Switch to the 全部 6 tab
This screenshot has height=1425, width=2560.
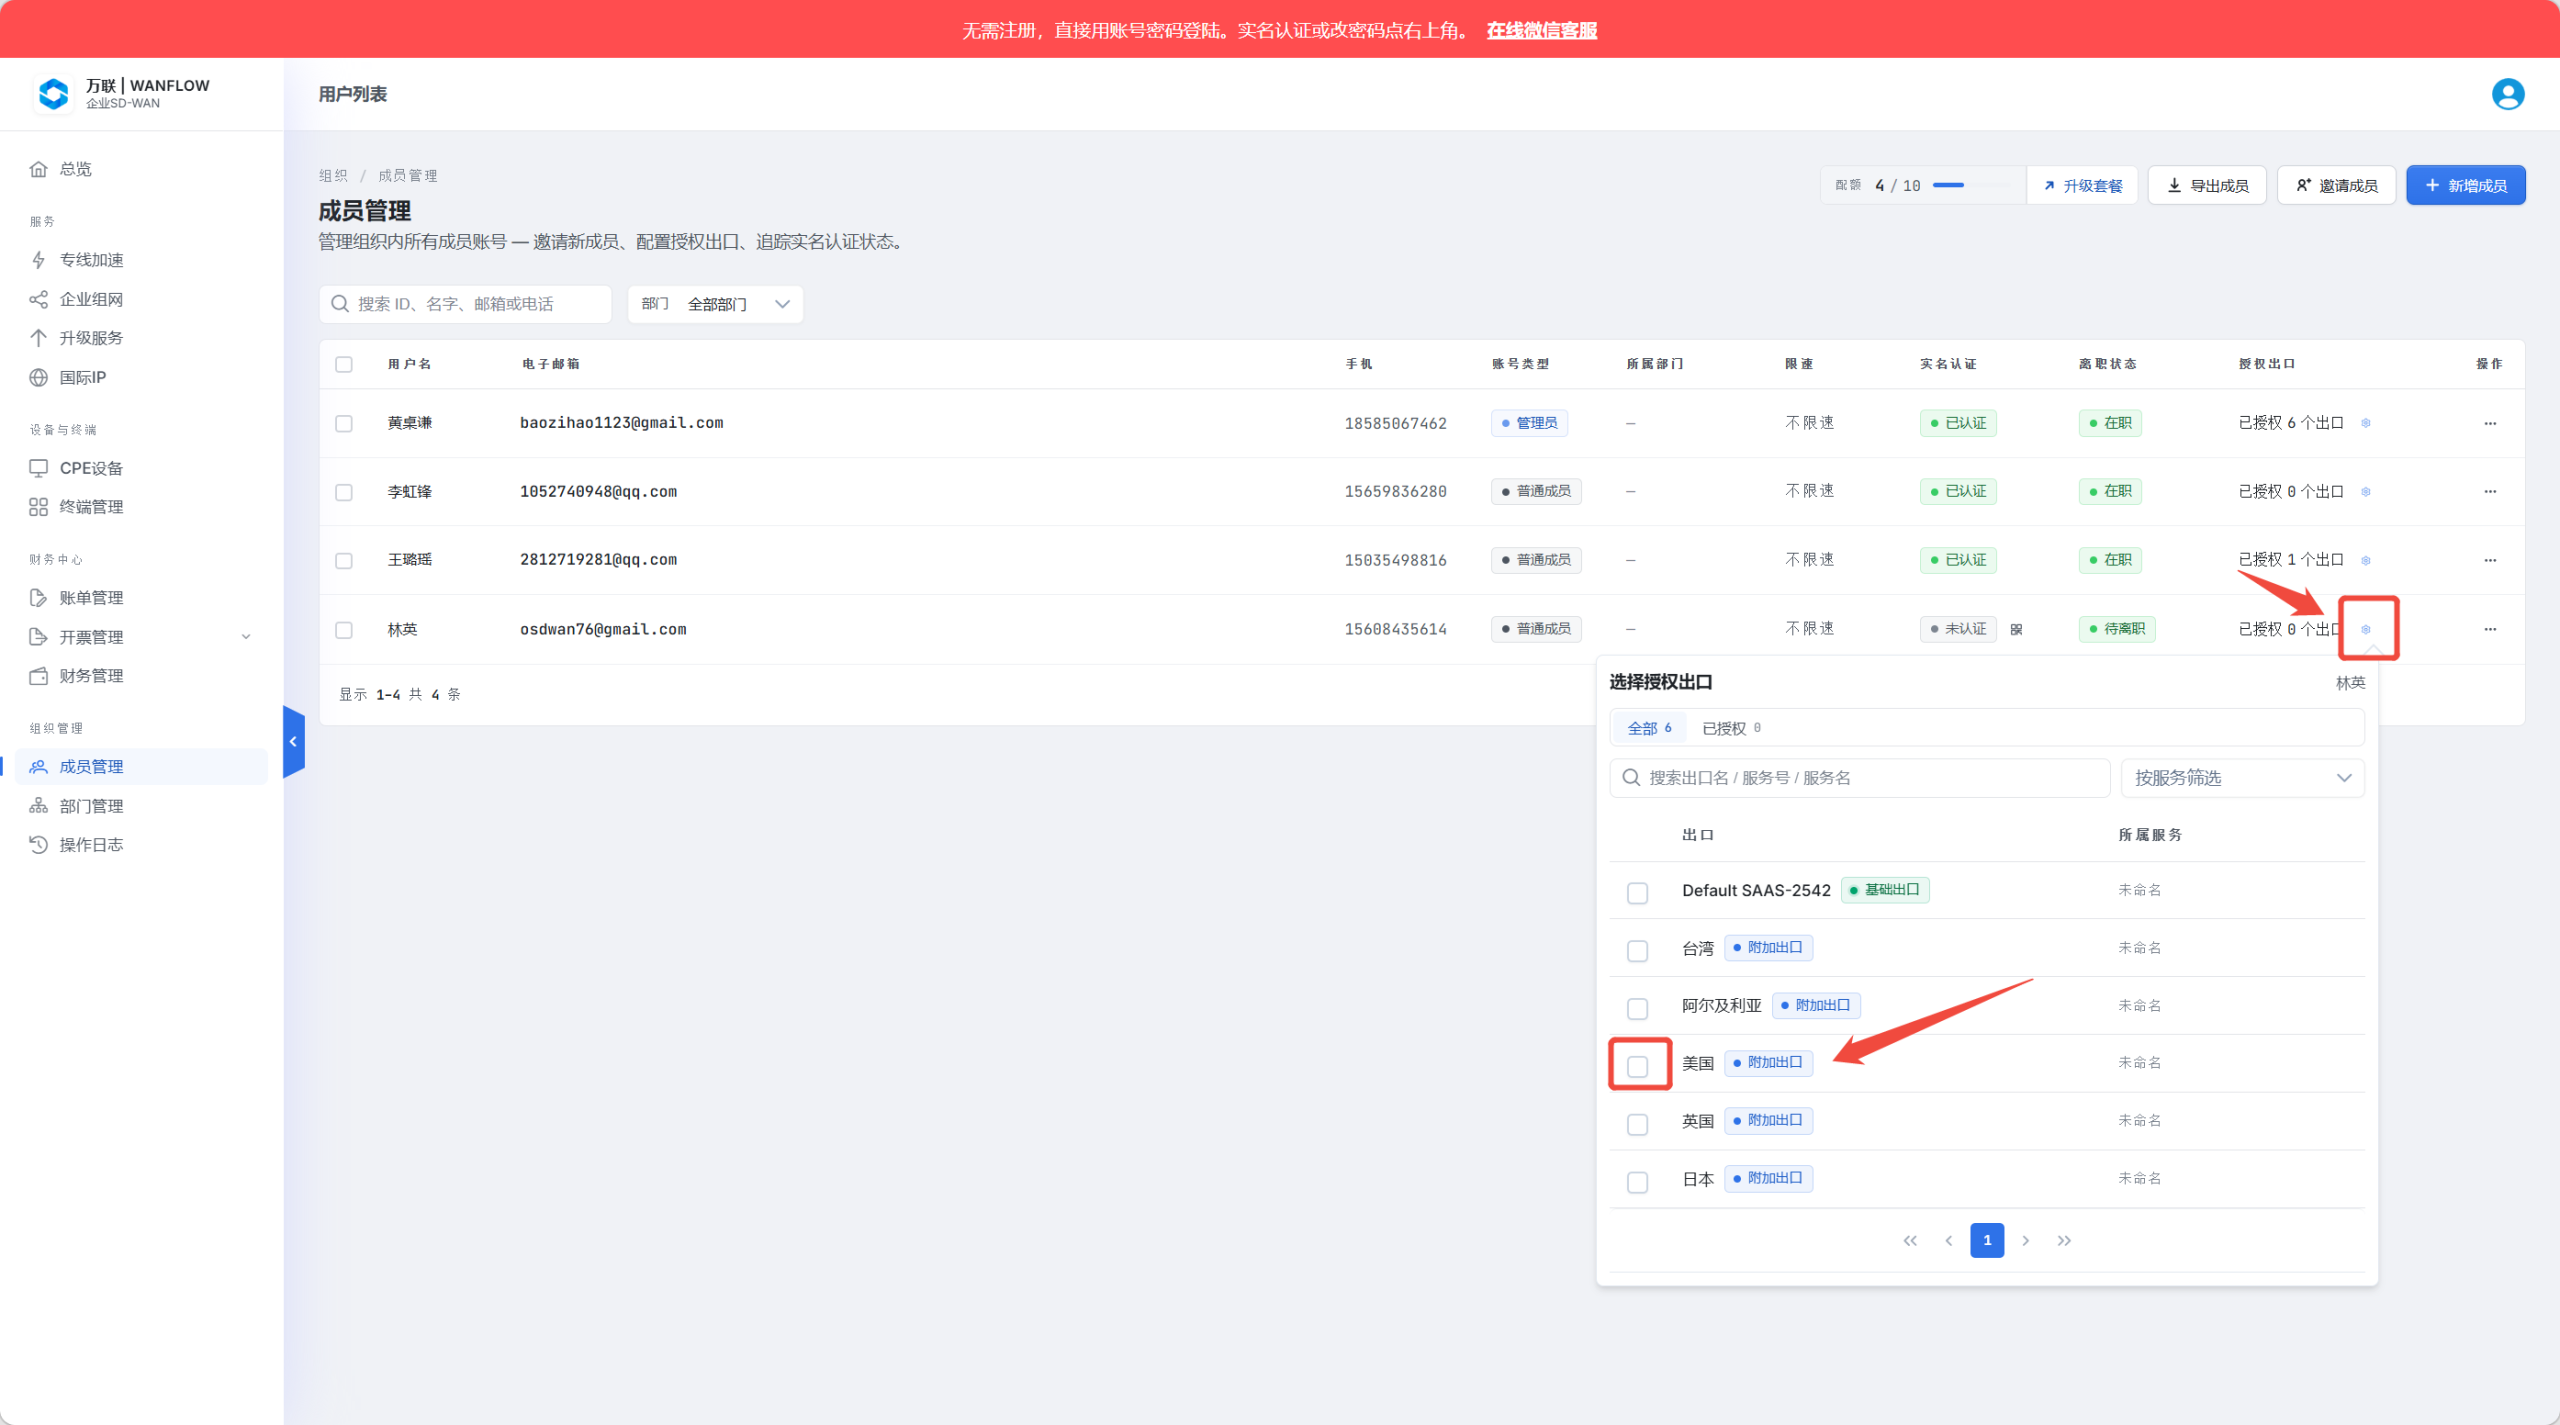point(1649,728)
